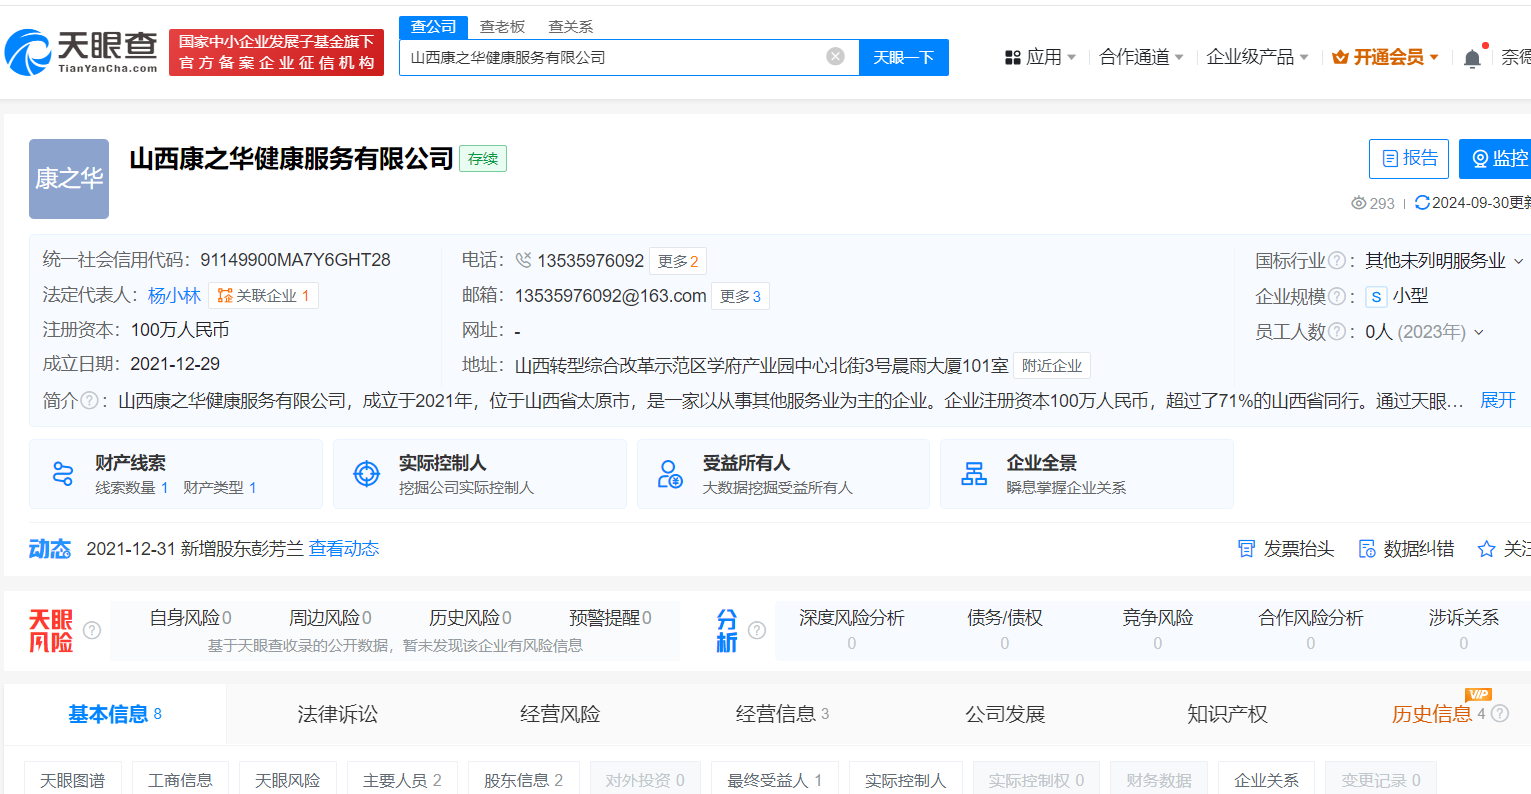
Task: Select the 最终受益人 1 sub-tab
Action: coord(775,780)
